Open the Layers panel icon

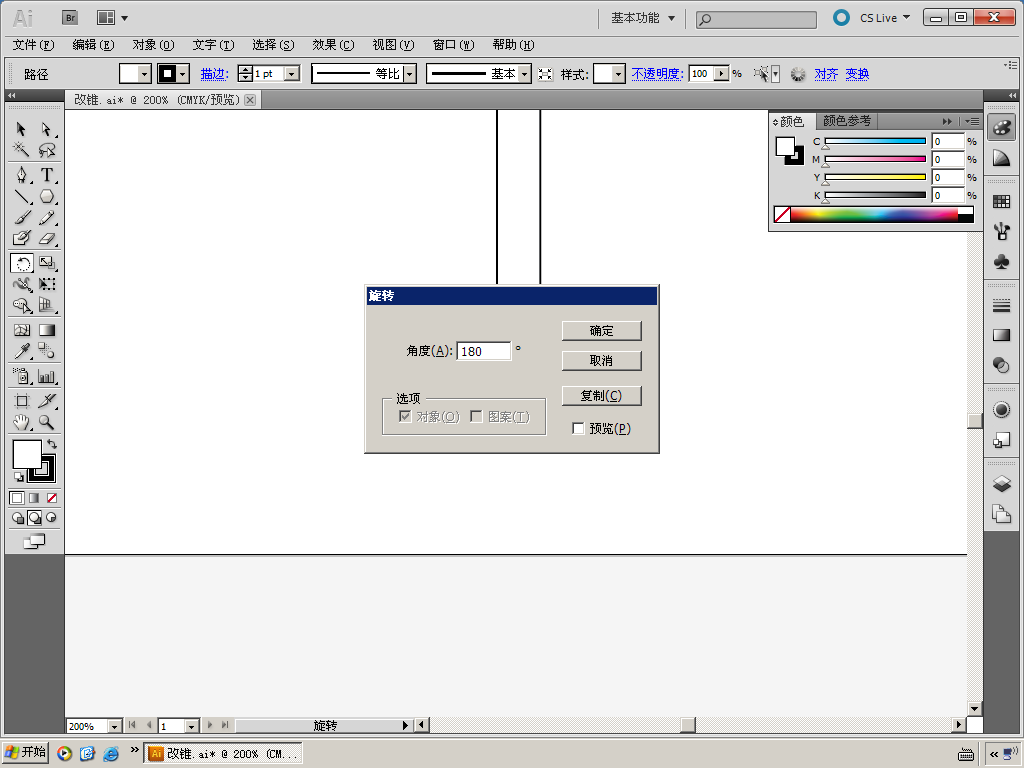(x=1001, y=484)
